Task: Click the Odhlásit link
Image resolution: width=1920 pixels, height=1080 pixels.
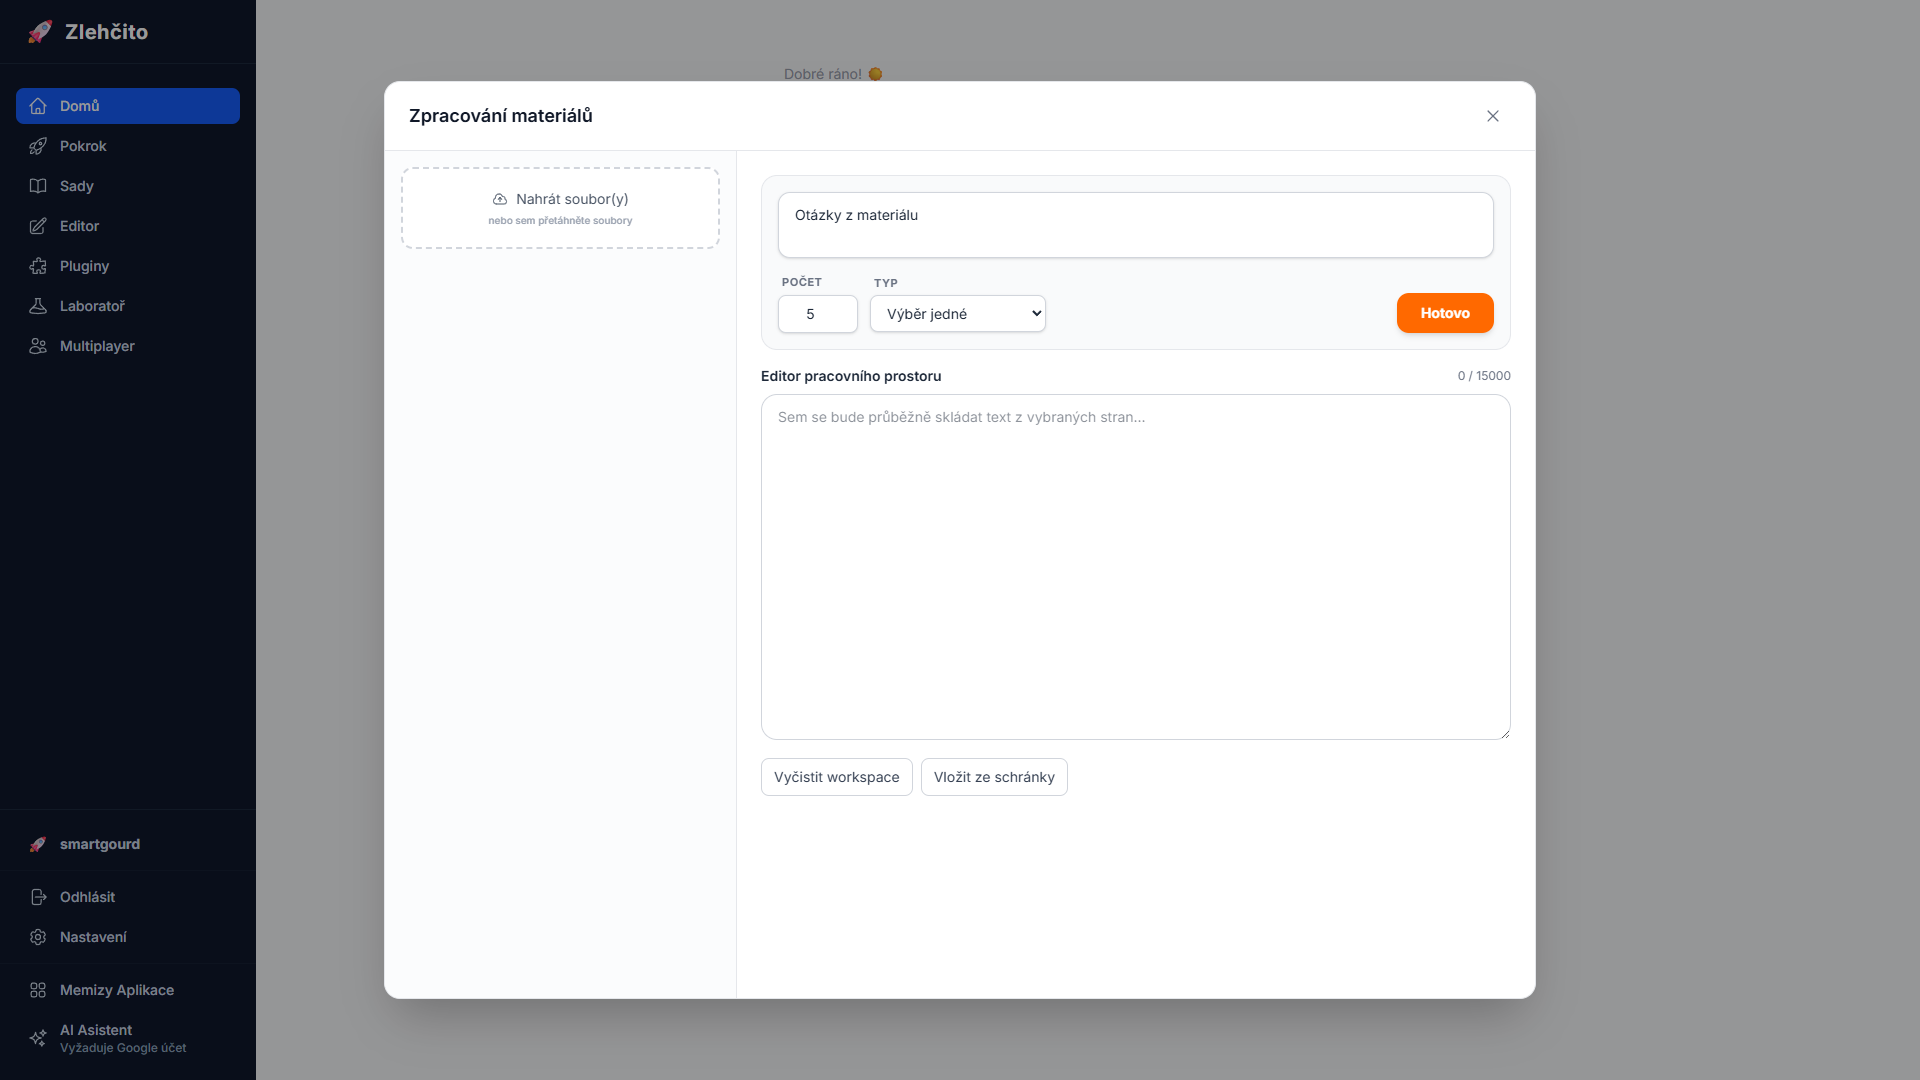Action: pyautogui.click(x=128, y=897)
